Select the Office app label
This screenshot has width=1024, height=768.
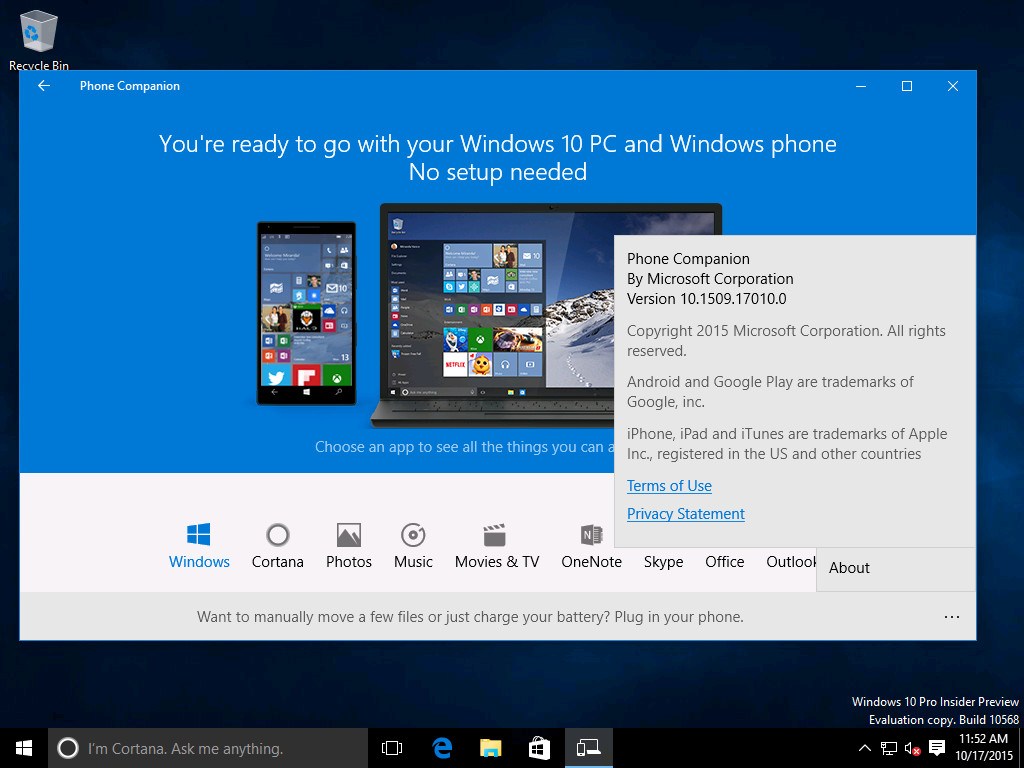(724, 562)
